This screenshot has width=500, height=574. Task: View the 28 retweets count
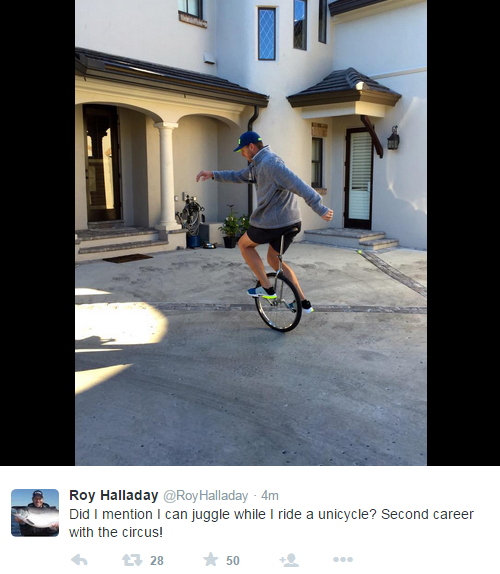pyautogui.click(x=157, y=560)
